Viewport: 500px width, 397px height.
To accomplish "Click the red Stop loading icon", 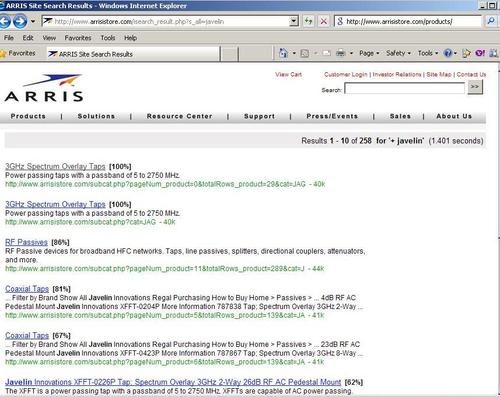I will 323,21.
